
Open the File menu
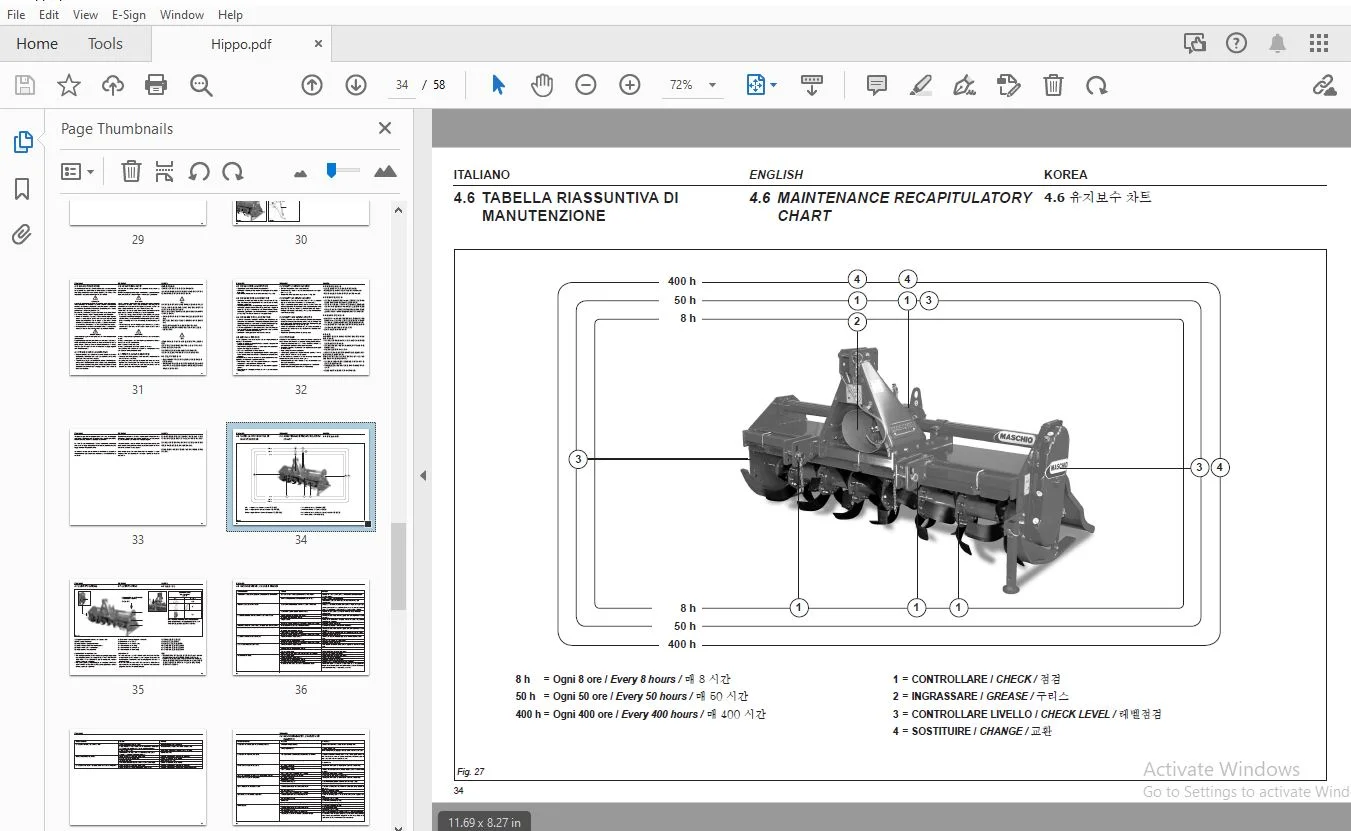click(16, 14)
